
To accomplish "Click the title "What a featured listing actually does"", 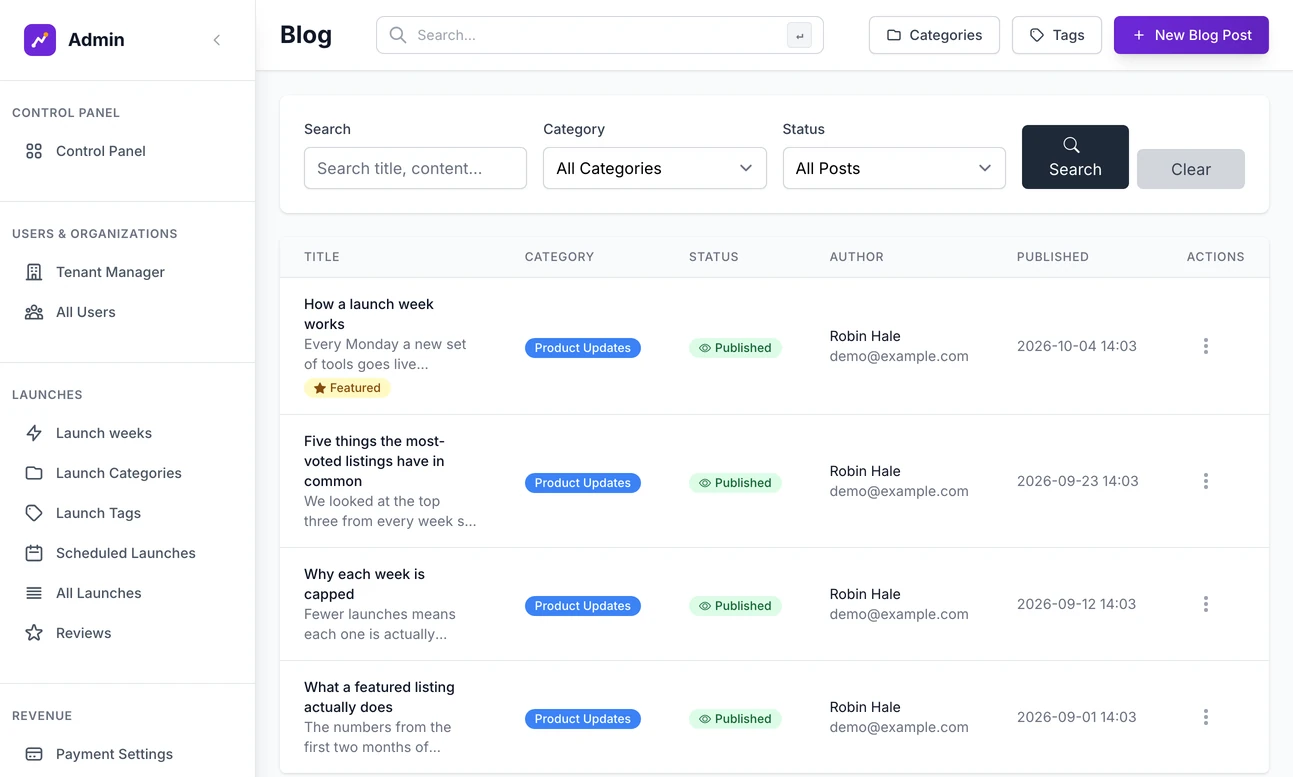I will click(379, 697).
